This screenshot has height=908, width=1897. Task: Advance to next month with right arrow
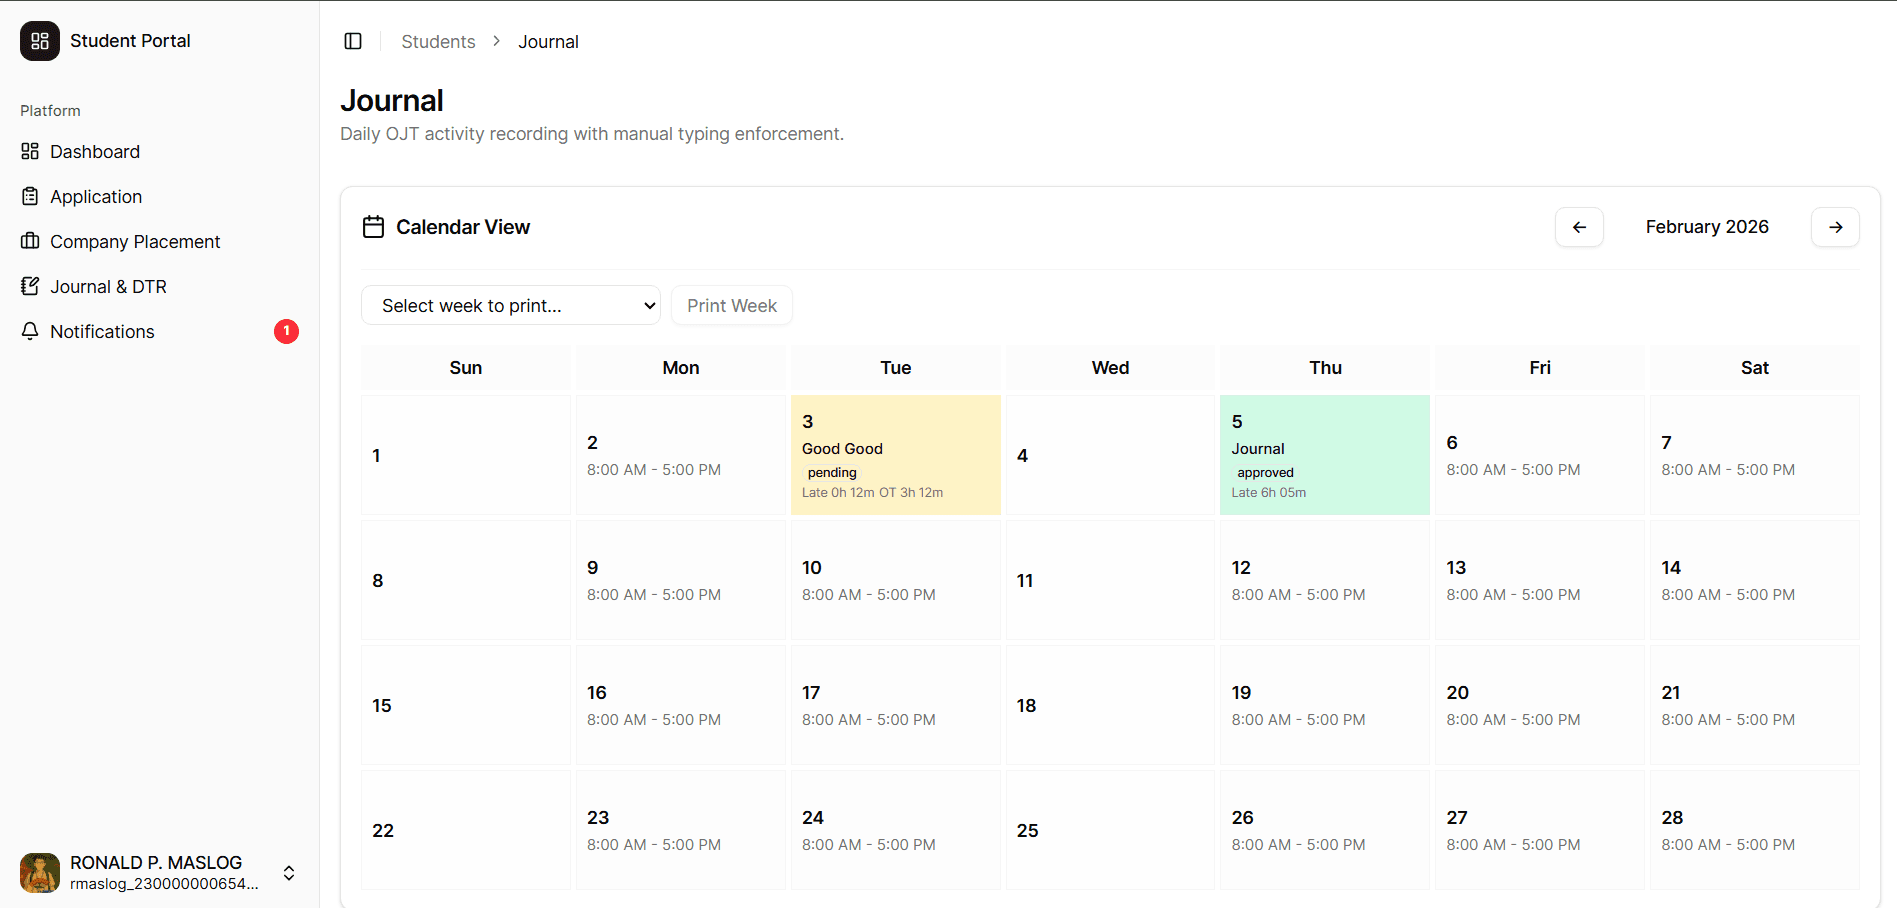click(x=1835, y=227)
